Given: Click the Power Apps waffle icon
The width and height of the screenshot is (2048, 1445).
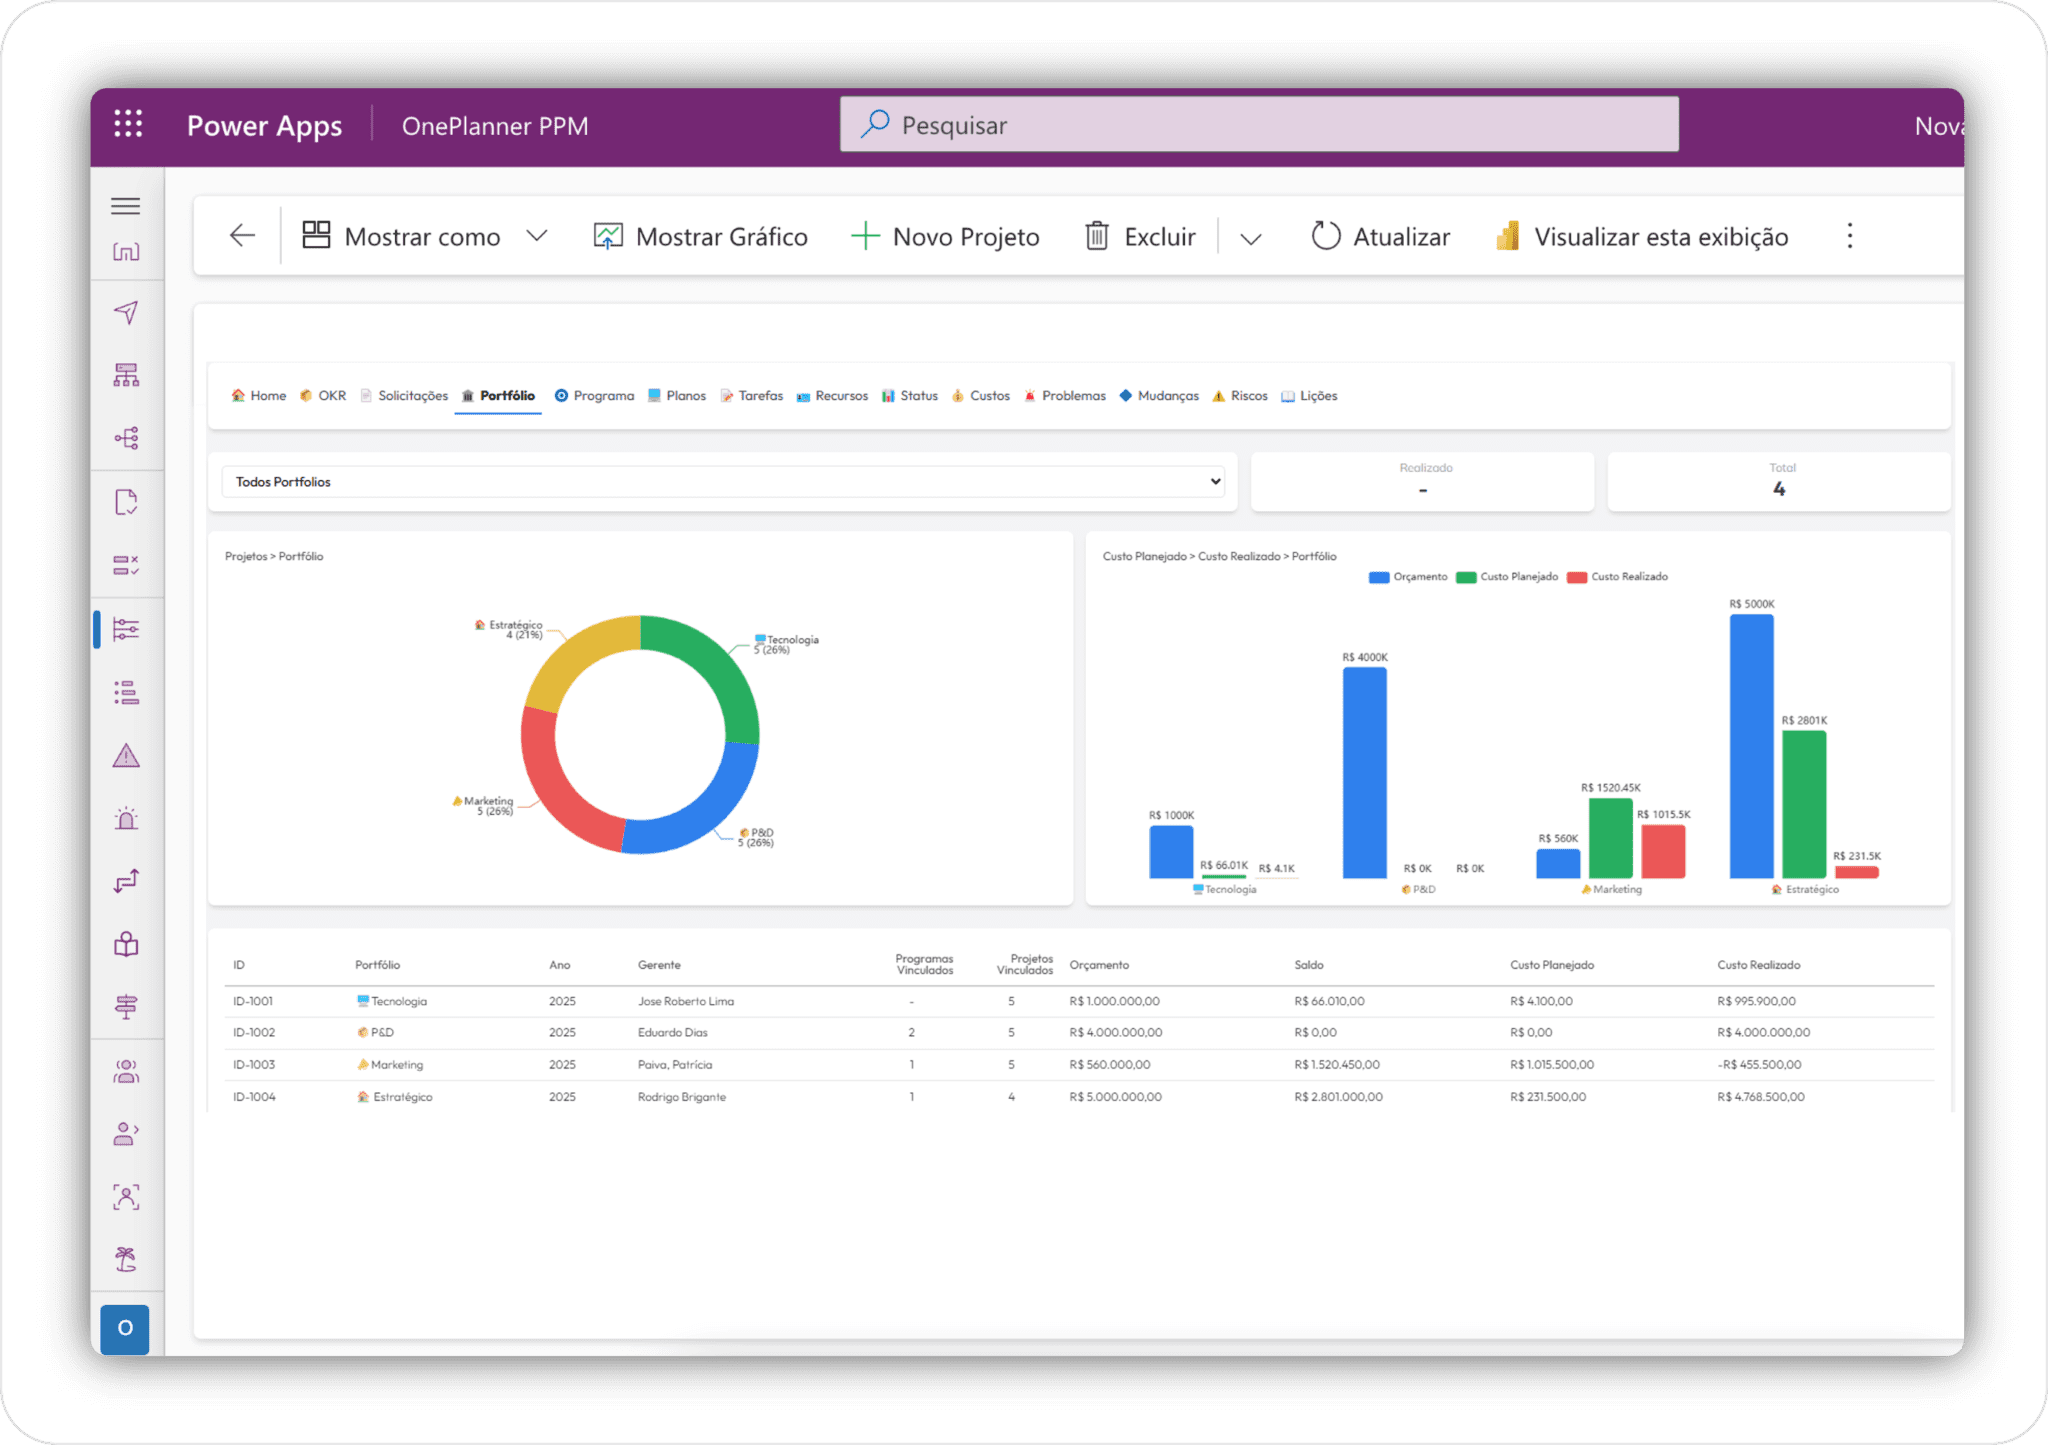Looking at the screenshot, I should click(128, 125).
